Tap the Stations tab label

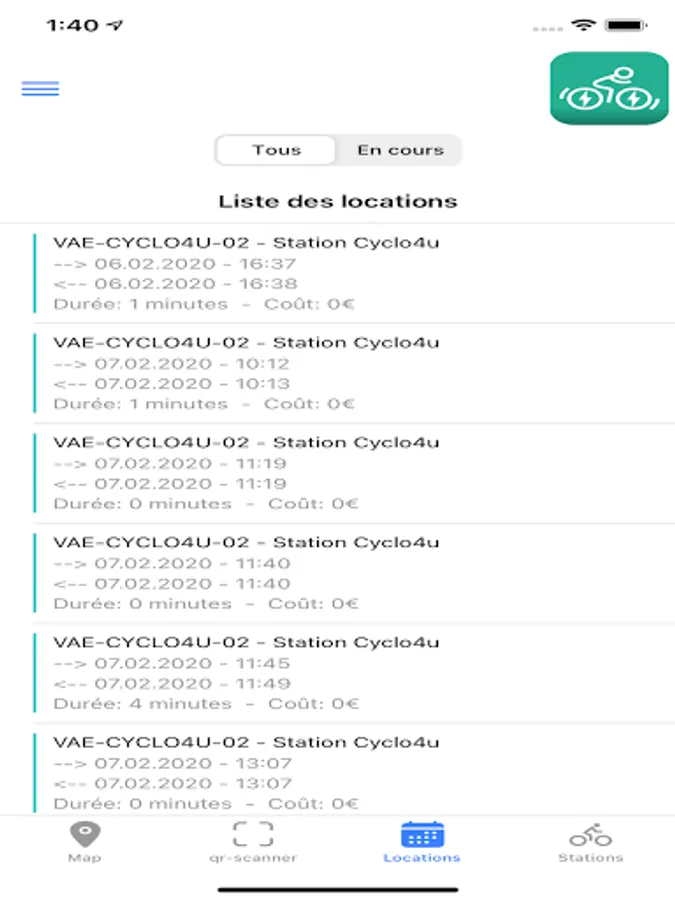(x=590, y=858)
